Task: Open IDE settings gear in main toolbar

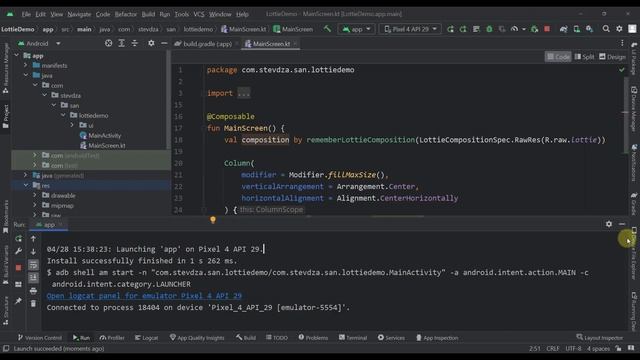Action: click(x=619, y=29)
